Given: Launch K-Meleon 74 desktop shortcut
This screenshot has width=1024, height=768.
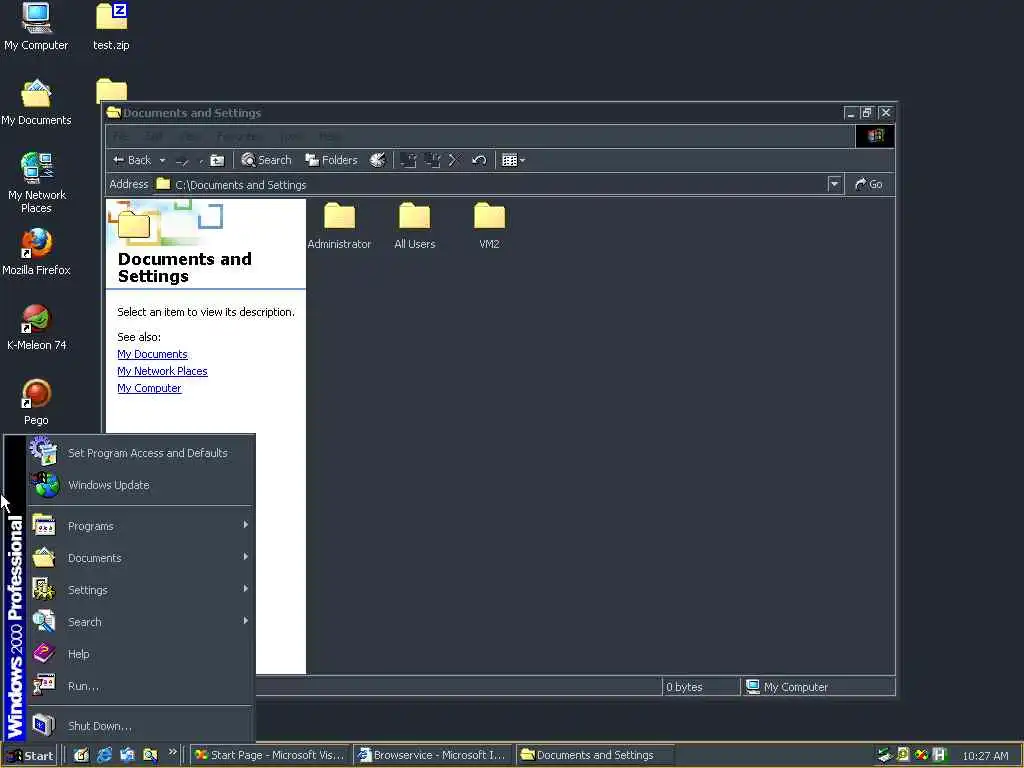Looking at the screenshot, I should click(x=36, y=327).
